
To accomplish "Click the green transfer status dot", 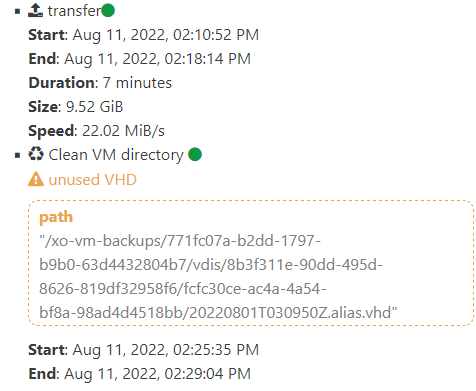I will [x=108, y=10].
